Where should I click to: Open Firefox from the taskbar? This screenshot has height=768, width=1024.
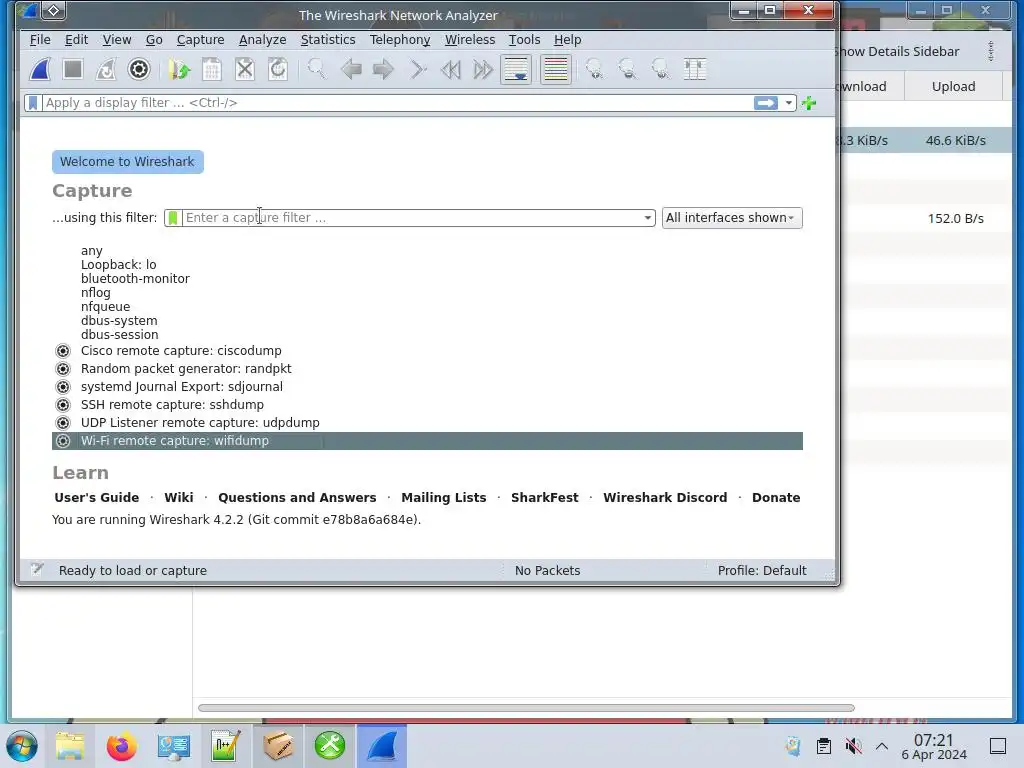tap(121, 746)
